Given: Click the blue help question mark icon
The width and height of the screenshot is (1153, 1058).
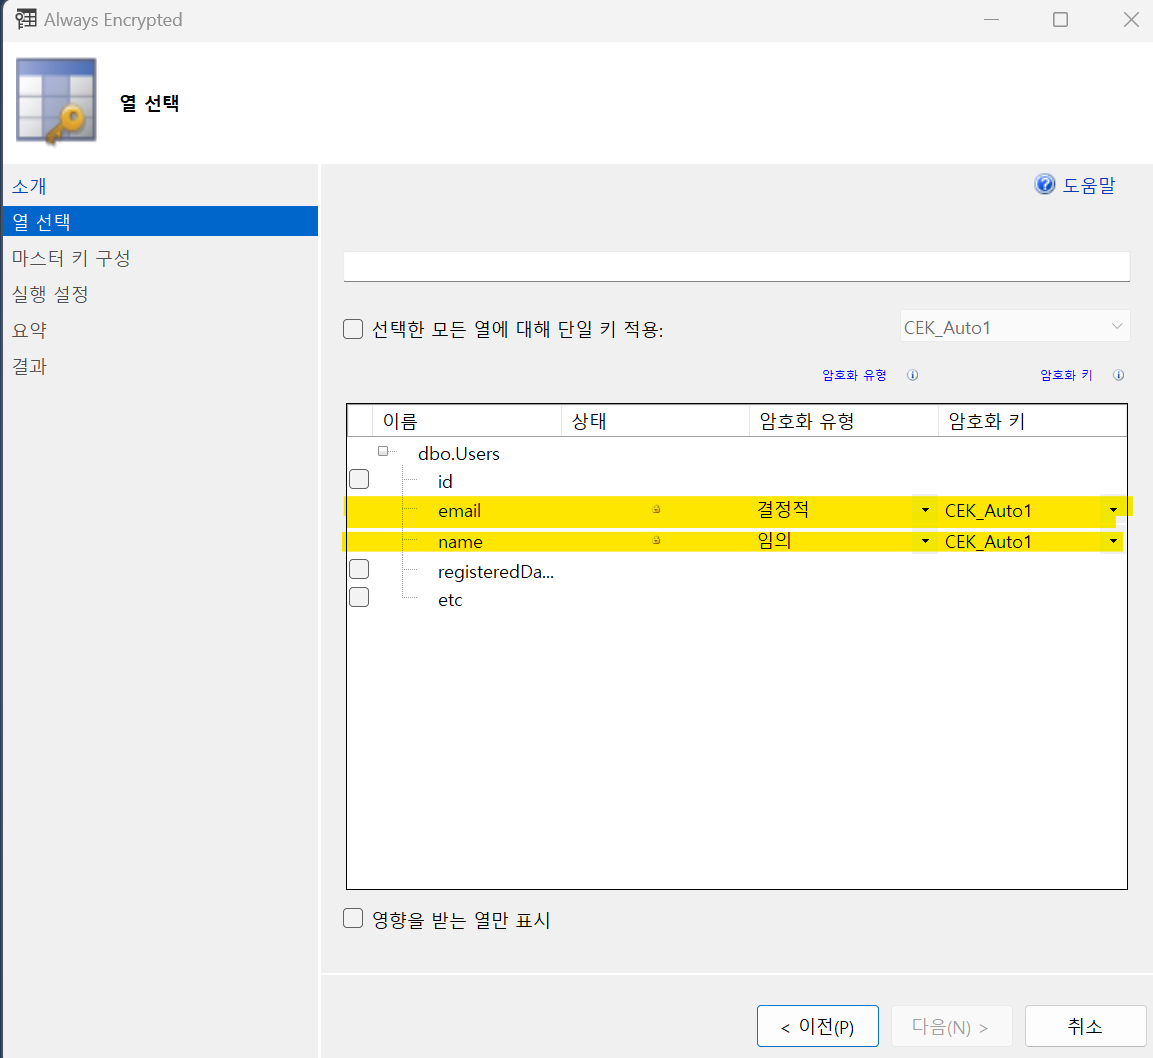Looking at the screenshot, I should point(1045,185).
